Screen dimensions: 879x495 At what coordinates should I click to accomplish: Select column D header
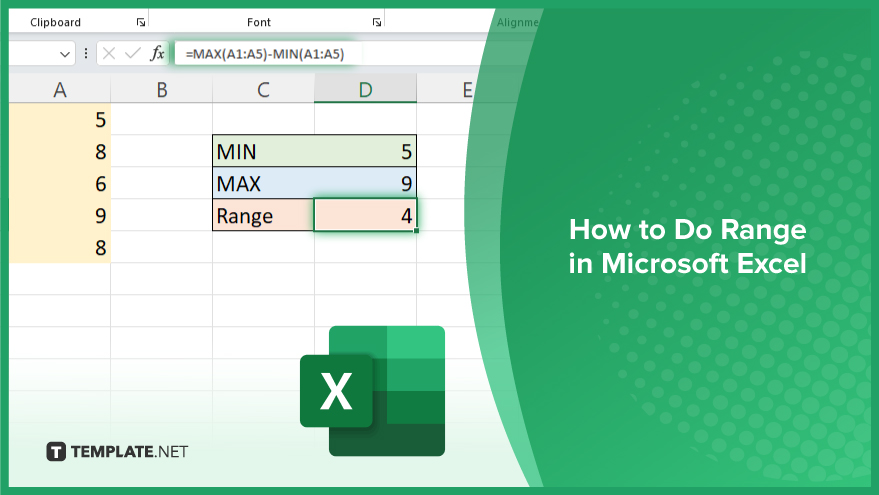pos(366,90)
